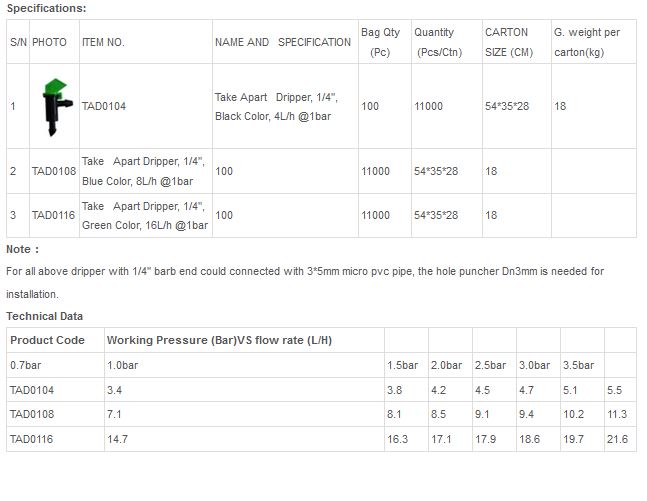Screen dimensions: 647x501
Task: Select the TAD0108 cell in specifications table
Action: point(54,172)
